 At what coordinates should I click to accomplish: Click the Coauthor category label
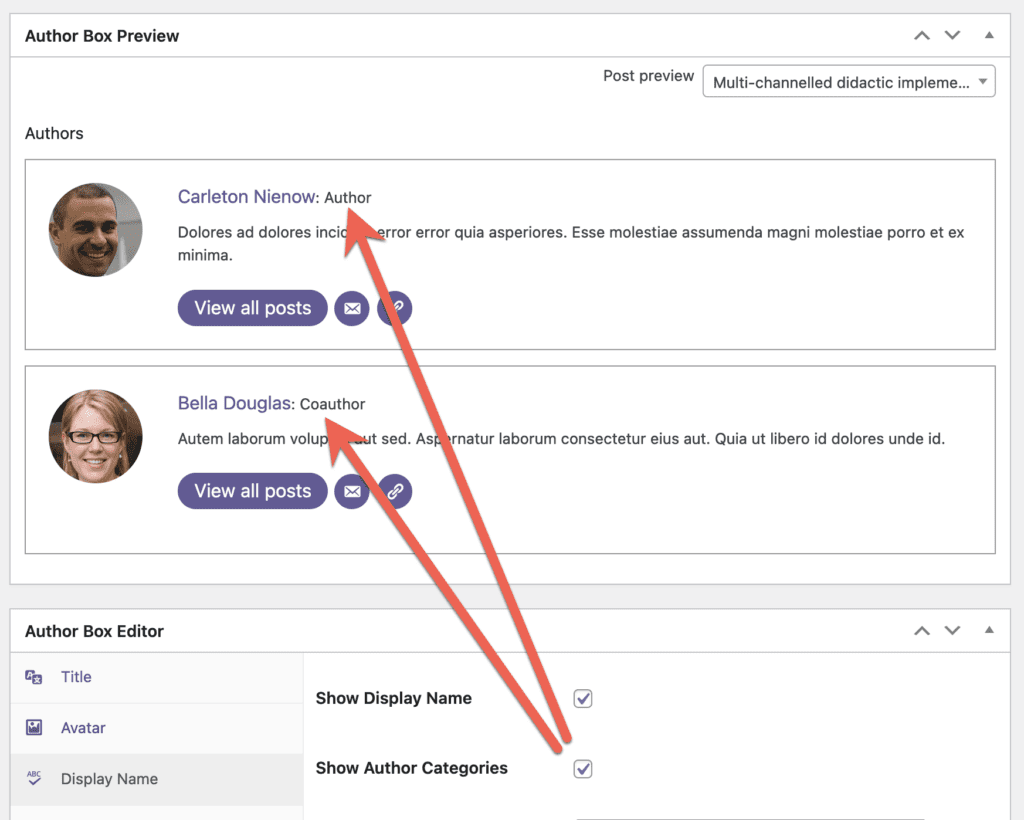[x=332, y=404]
